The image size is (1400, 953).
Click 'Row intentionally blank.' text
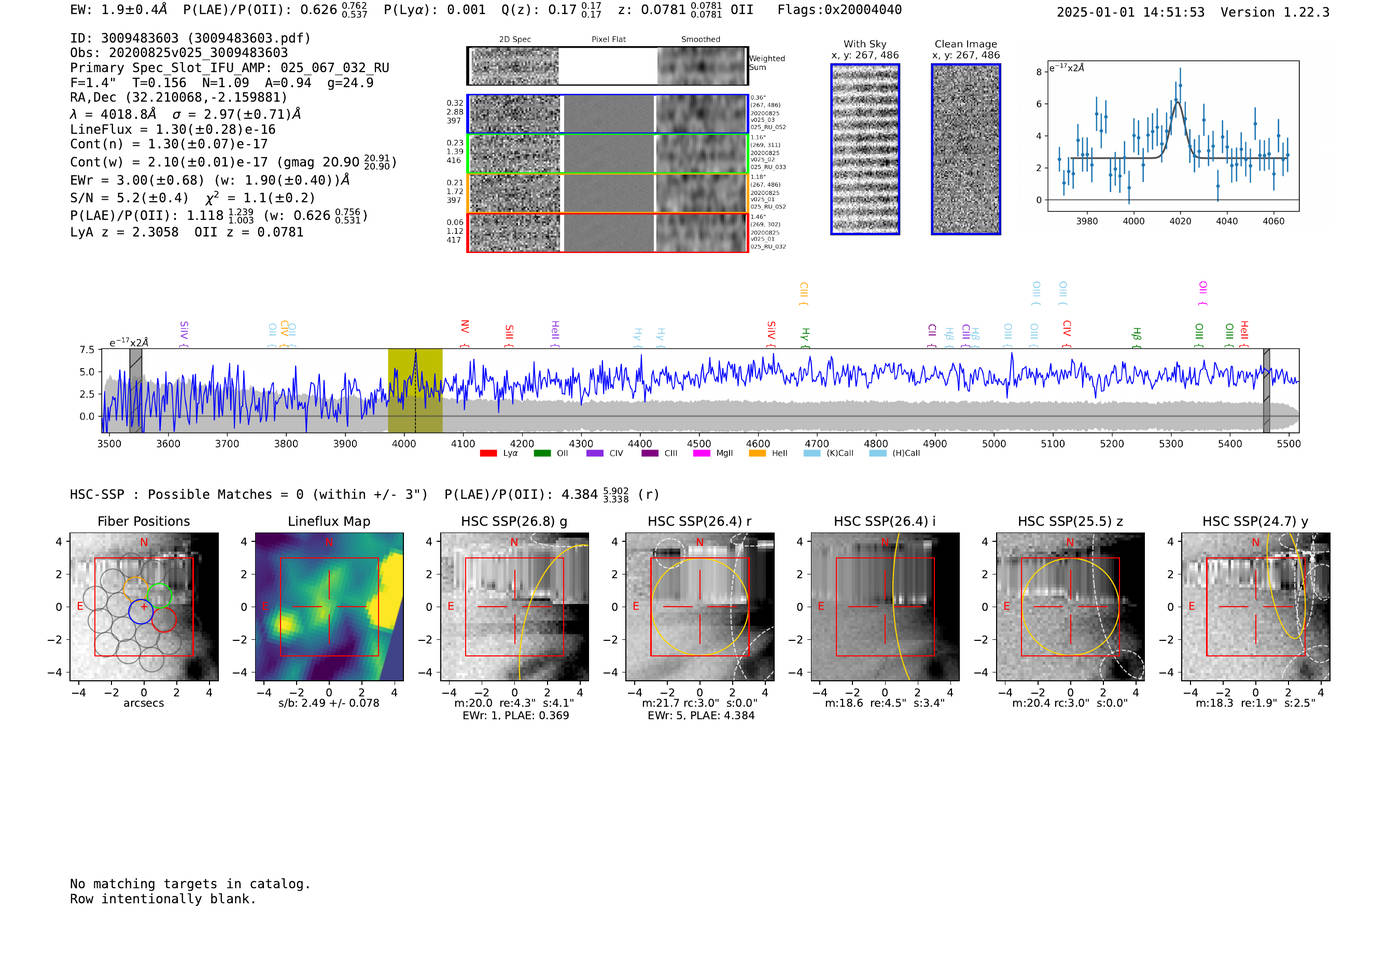[x=163, y=899]
